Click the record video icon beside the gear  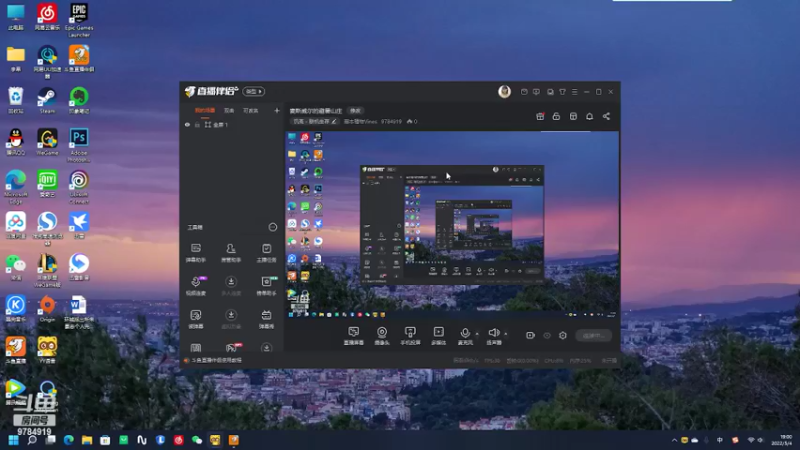[x=530, y=336]
